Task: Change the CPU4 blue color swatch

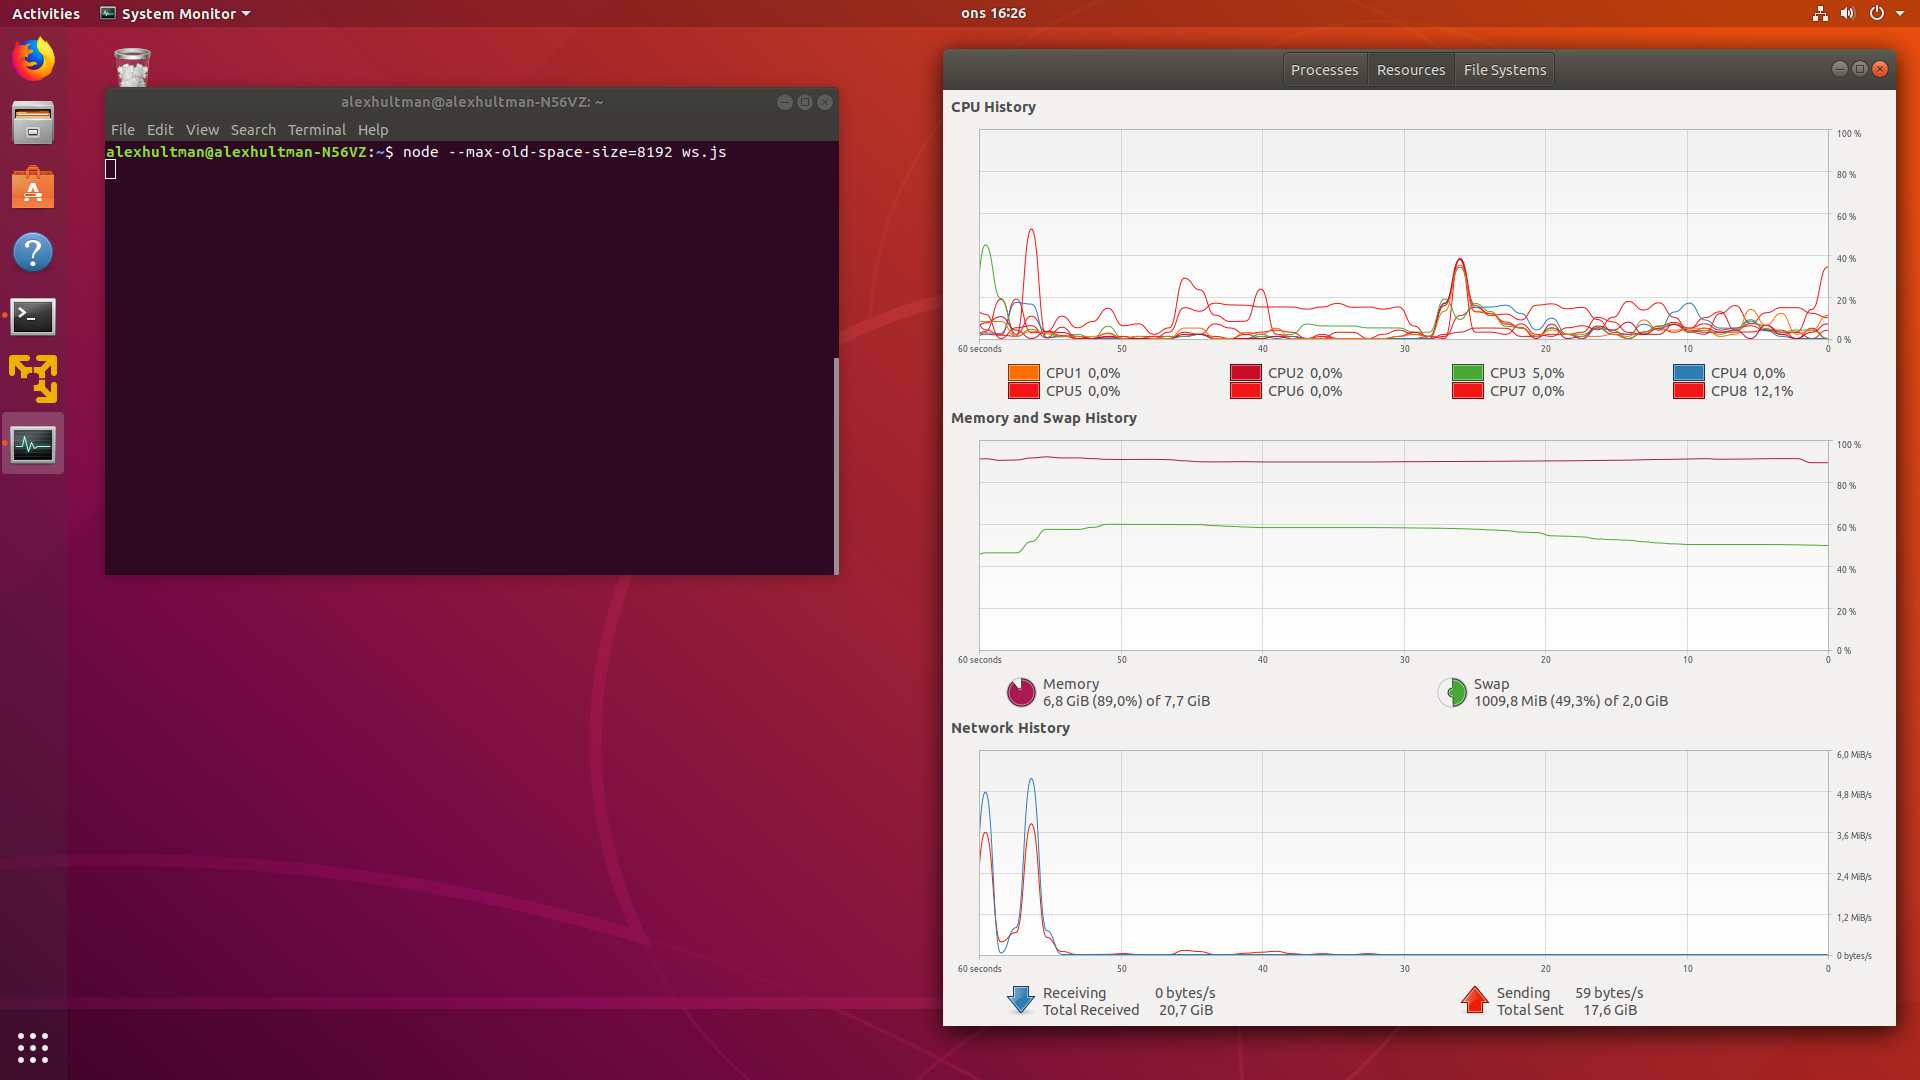Action: 1688,373
